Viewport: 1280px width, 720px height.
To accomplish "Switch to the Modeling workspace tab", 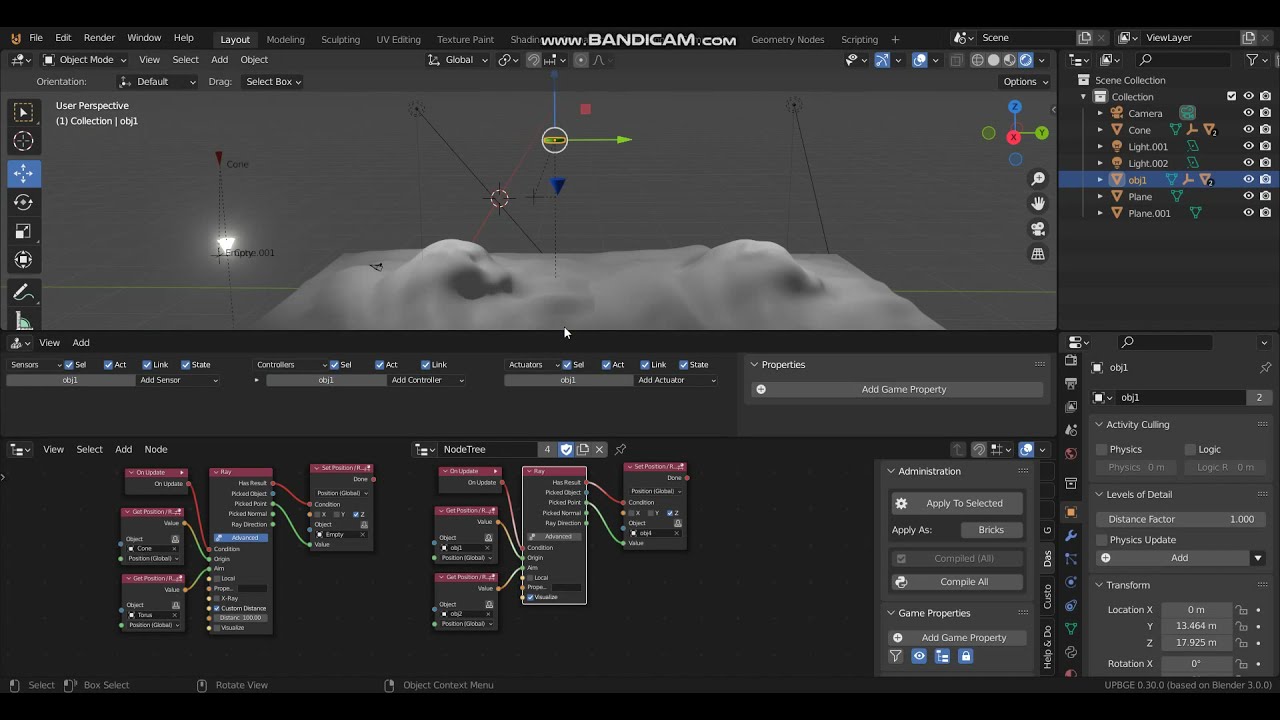I will [285, 39].
